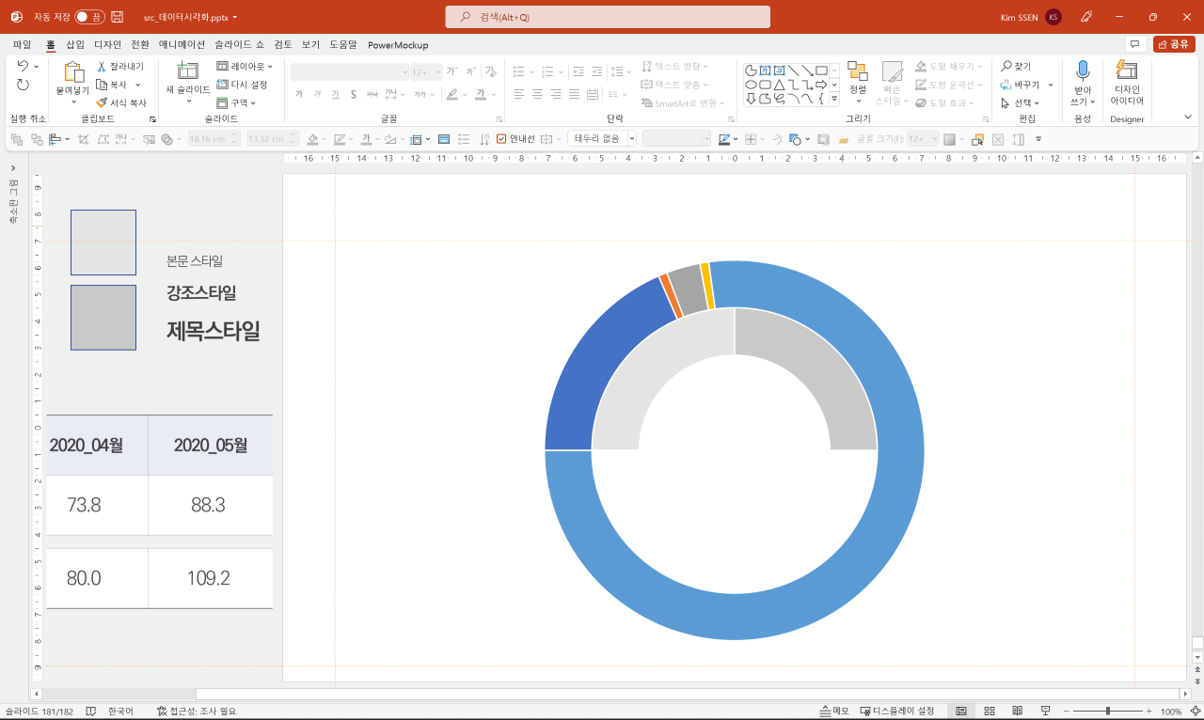Click Format Painter (서식 복사)
The width and height of the screenshot is (1204, 720).
pyautogui.click(x=122, y=102)
